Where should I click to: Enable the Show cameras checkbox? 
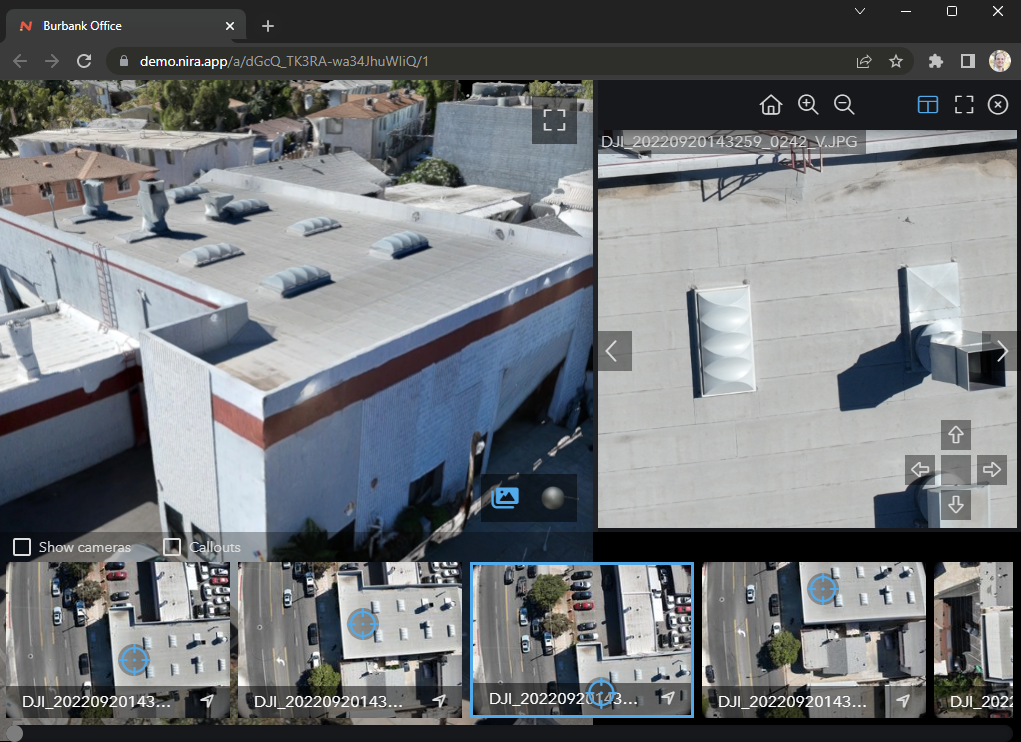click(x=22, y=547)
